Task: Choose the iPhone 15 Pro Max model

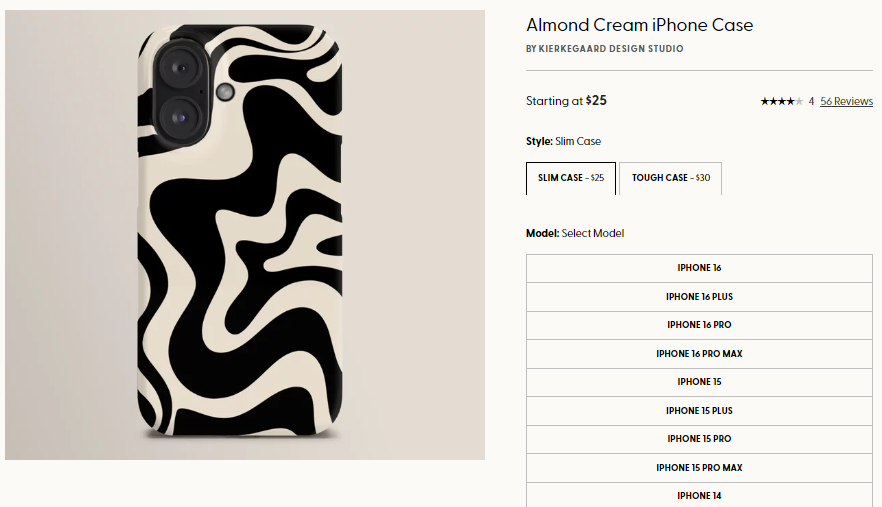Action: 699,468
